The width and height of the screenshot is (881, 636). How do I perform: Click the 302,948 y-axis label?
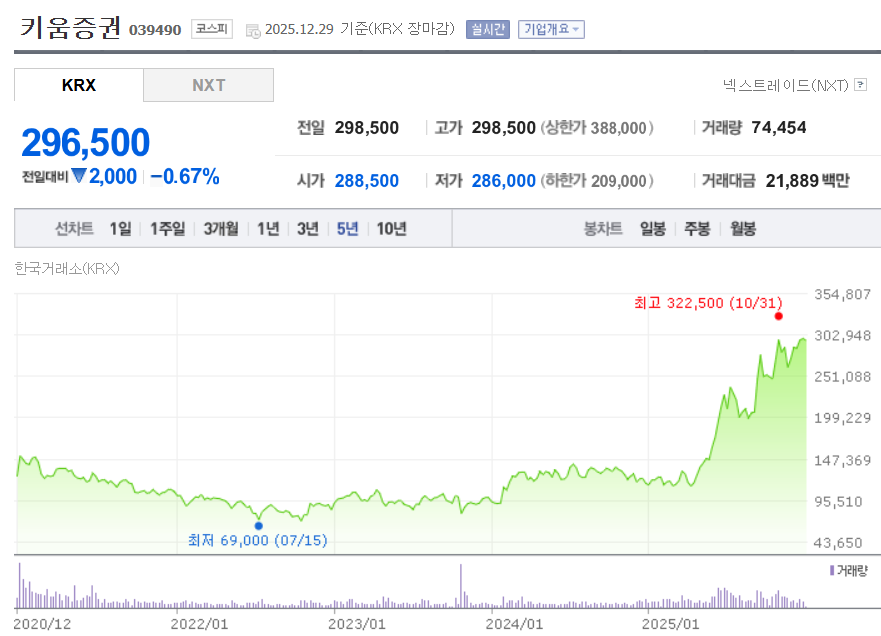(x=842, y=335)
